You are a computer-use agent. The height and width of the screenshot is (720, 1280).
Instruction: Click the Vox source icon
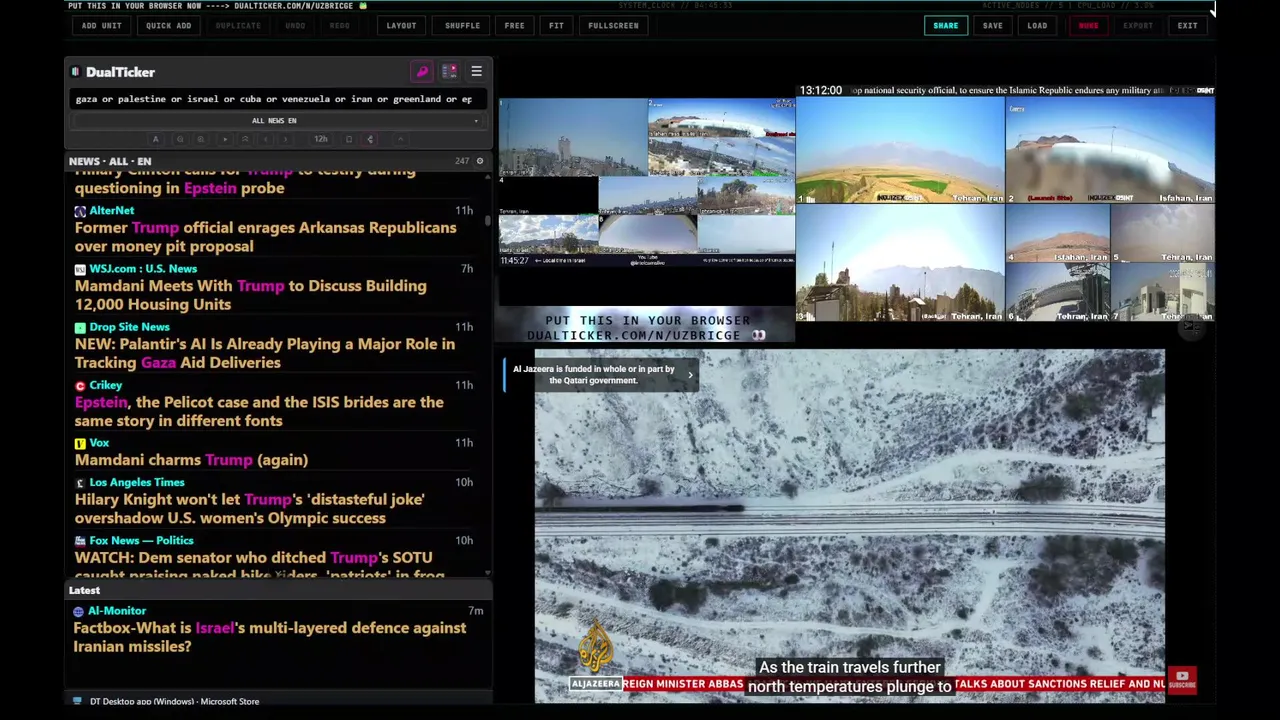click(80, 443)
